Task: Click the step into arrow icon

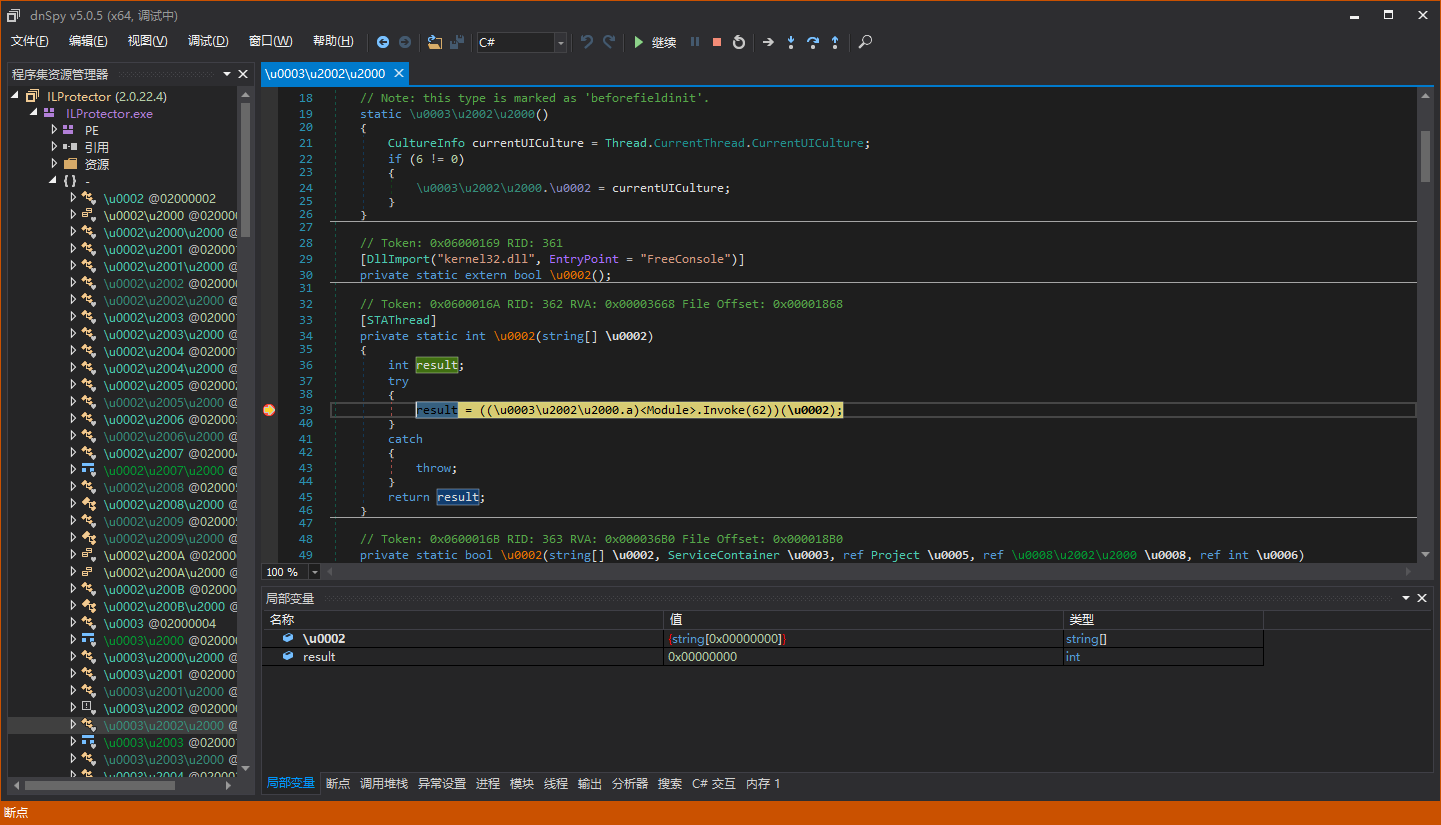Action: [x=790, y=42]
